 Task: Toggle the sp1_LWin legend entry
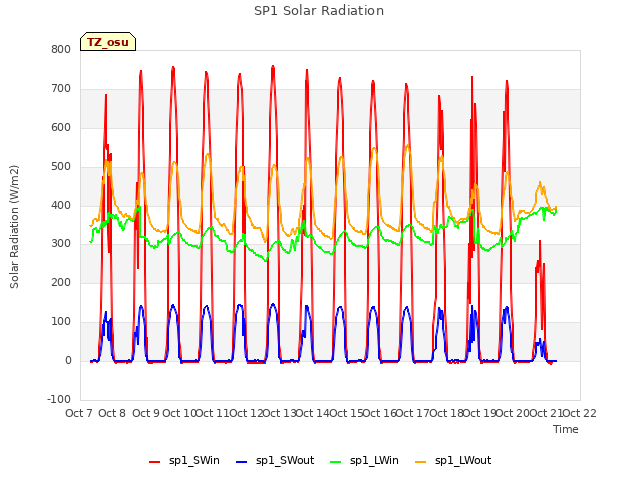coord(364,461)
